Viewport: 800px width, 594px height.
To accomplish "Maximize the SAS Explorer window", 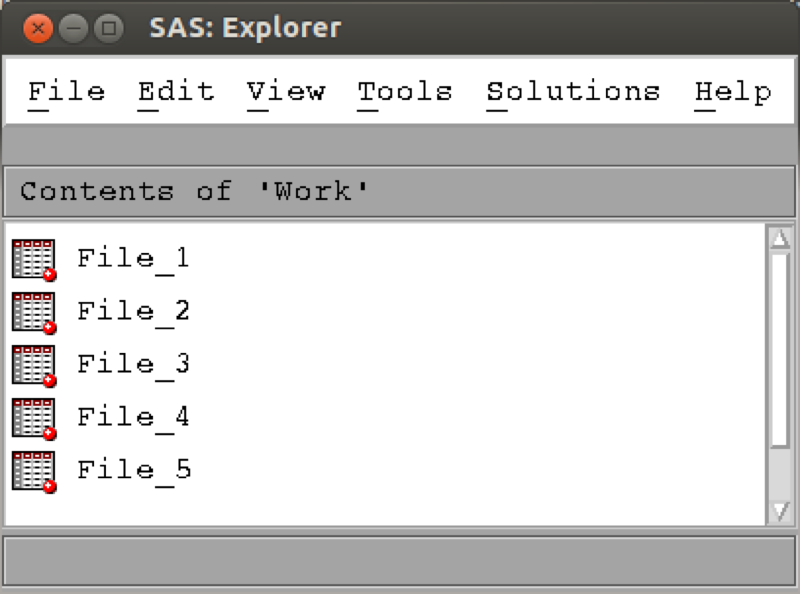I will 109,28.
